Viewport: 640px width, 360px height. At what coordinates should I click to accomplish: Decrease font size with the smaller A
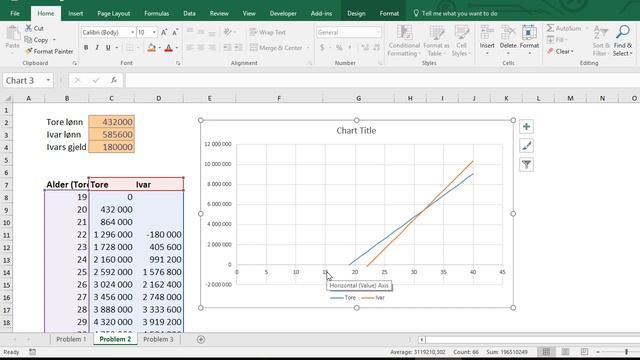(x=175, y=32)
